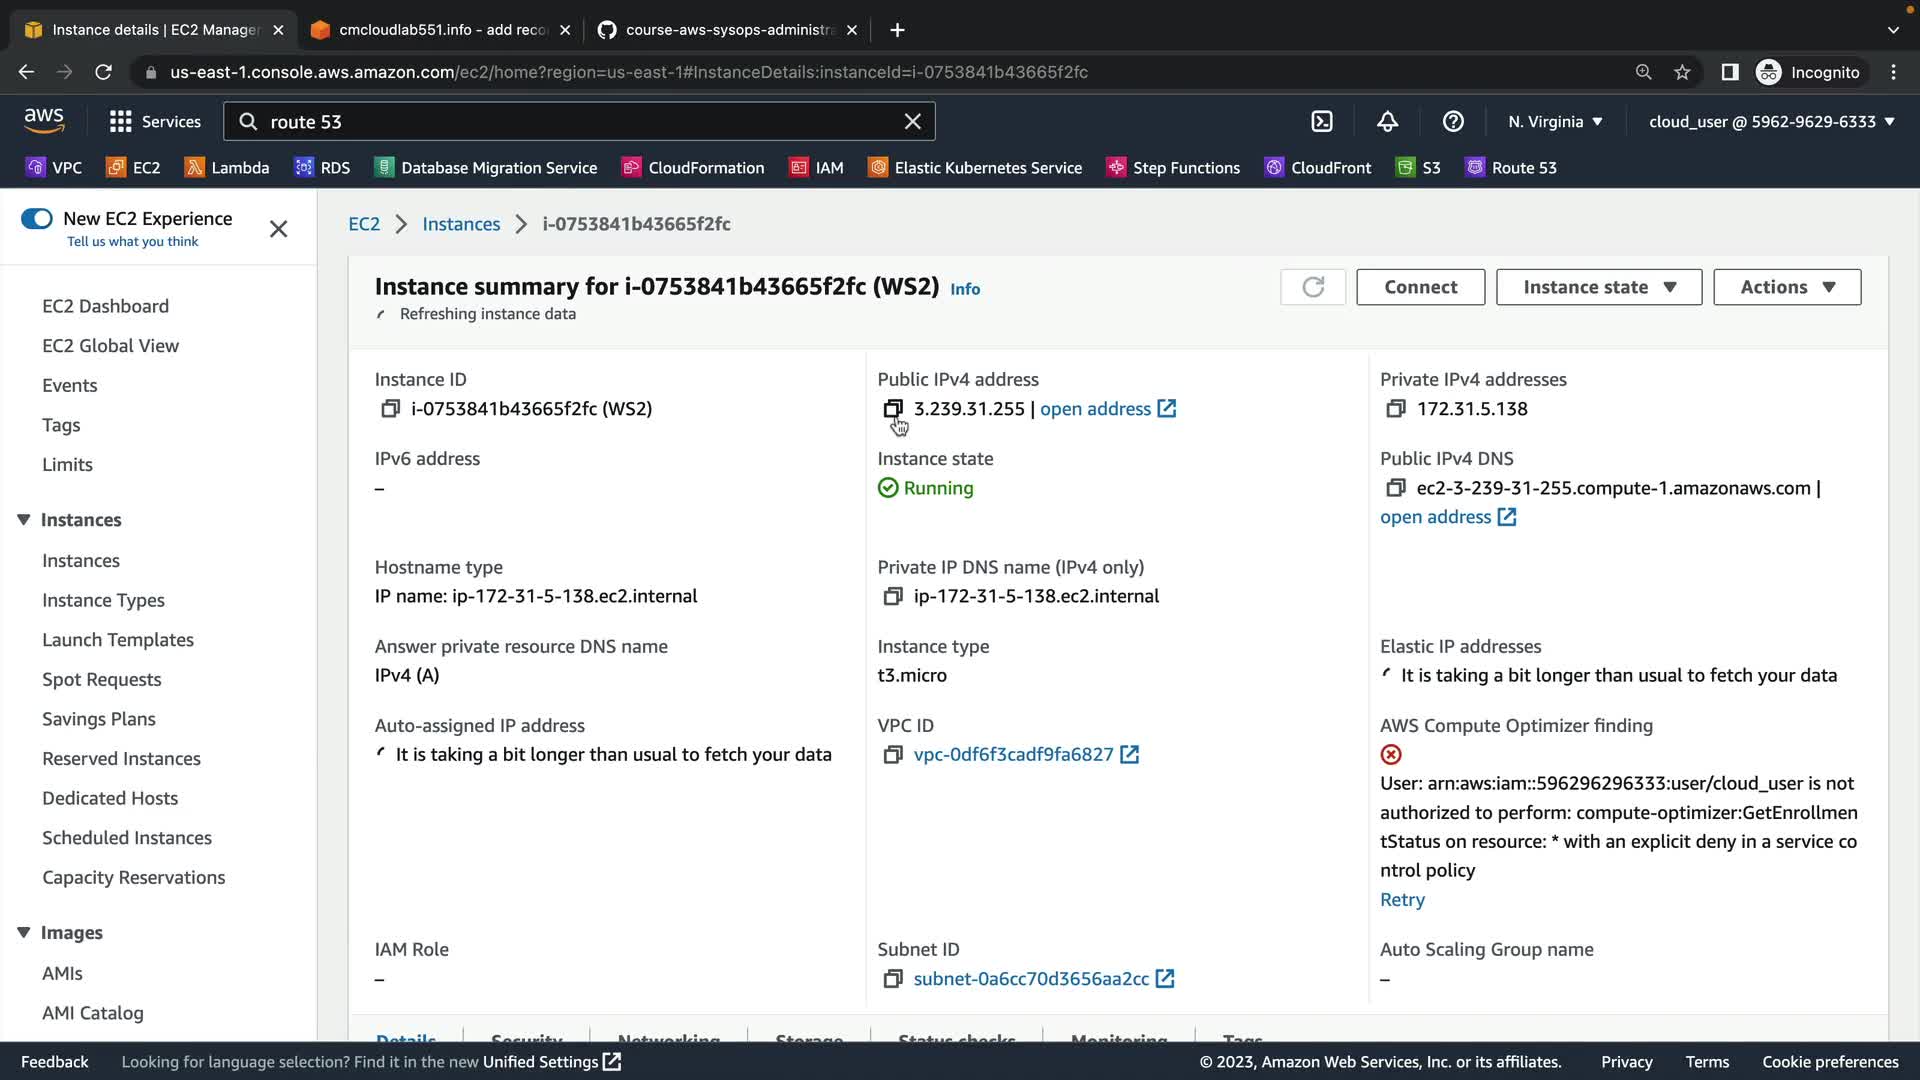Clear the route 53 search text
Image resolution: width=1920 pixels, height=1080 pixels.
[x=912, y=121]
